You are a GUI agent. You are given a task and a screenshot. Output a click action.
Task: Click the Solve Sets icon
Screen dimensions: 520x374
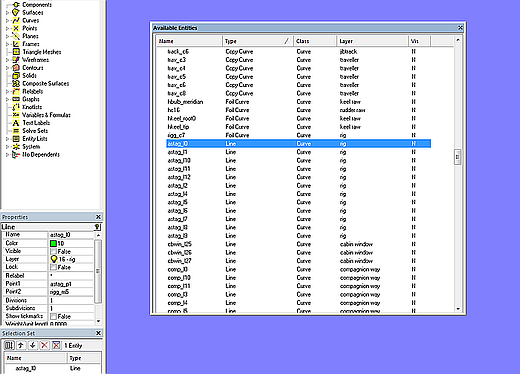pos(16,131)
